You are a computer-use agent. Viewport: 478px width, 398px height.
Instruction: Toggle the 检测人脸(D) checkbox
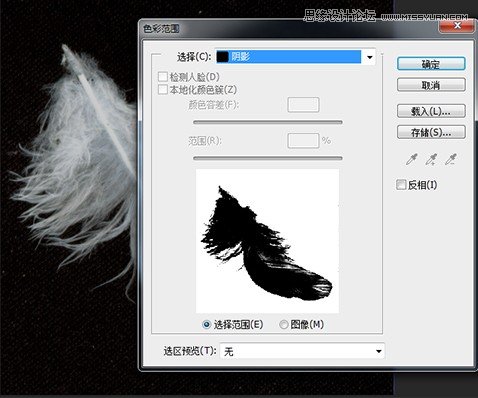point(163,77)
